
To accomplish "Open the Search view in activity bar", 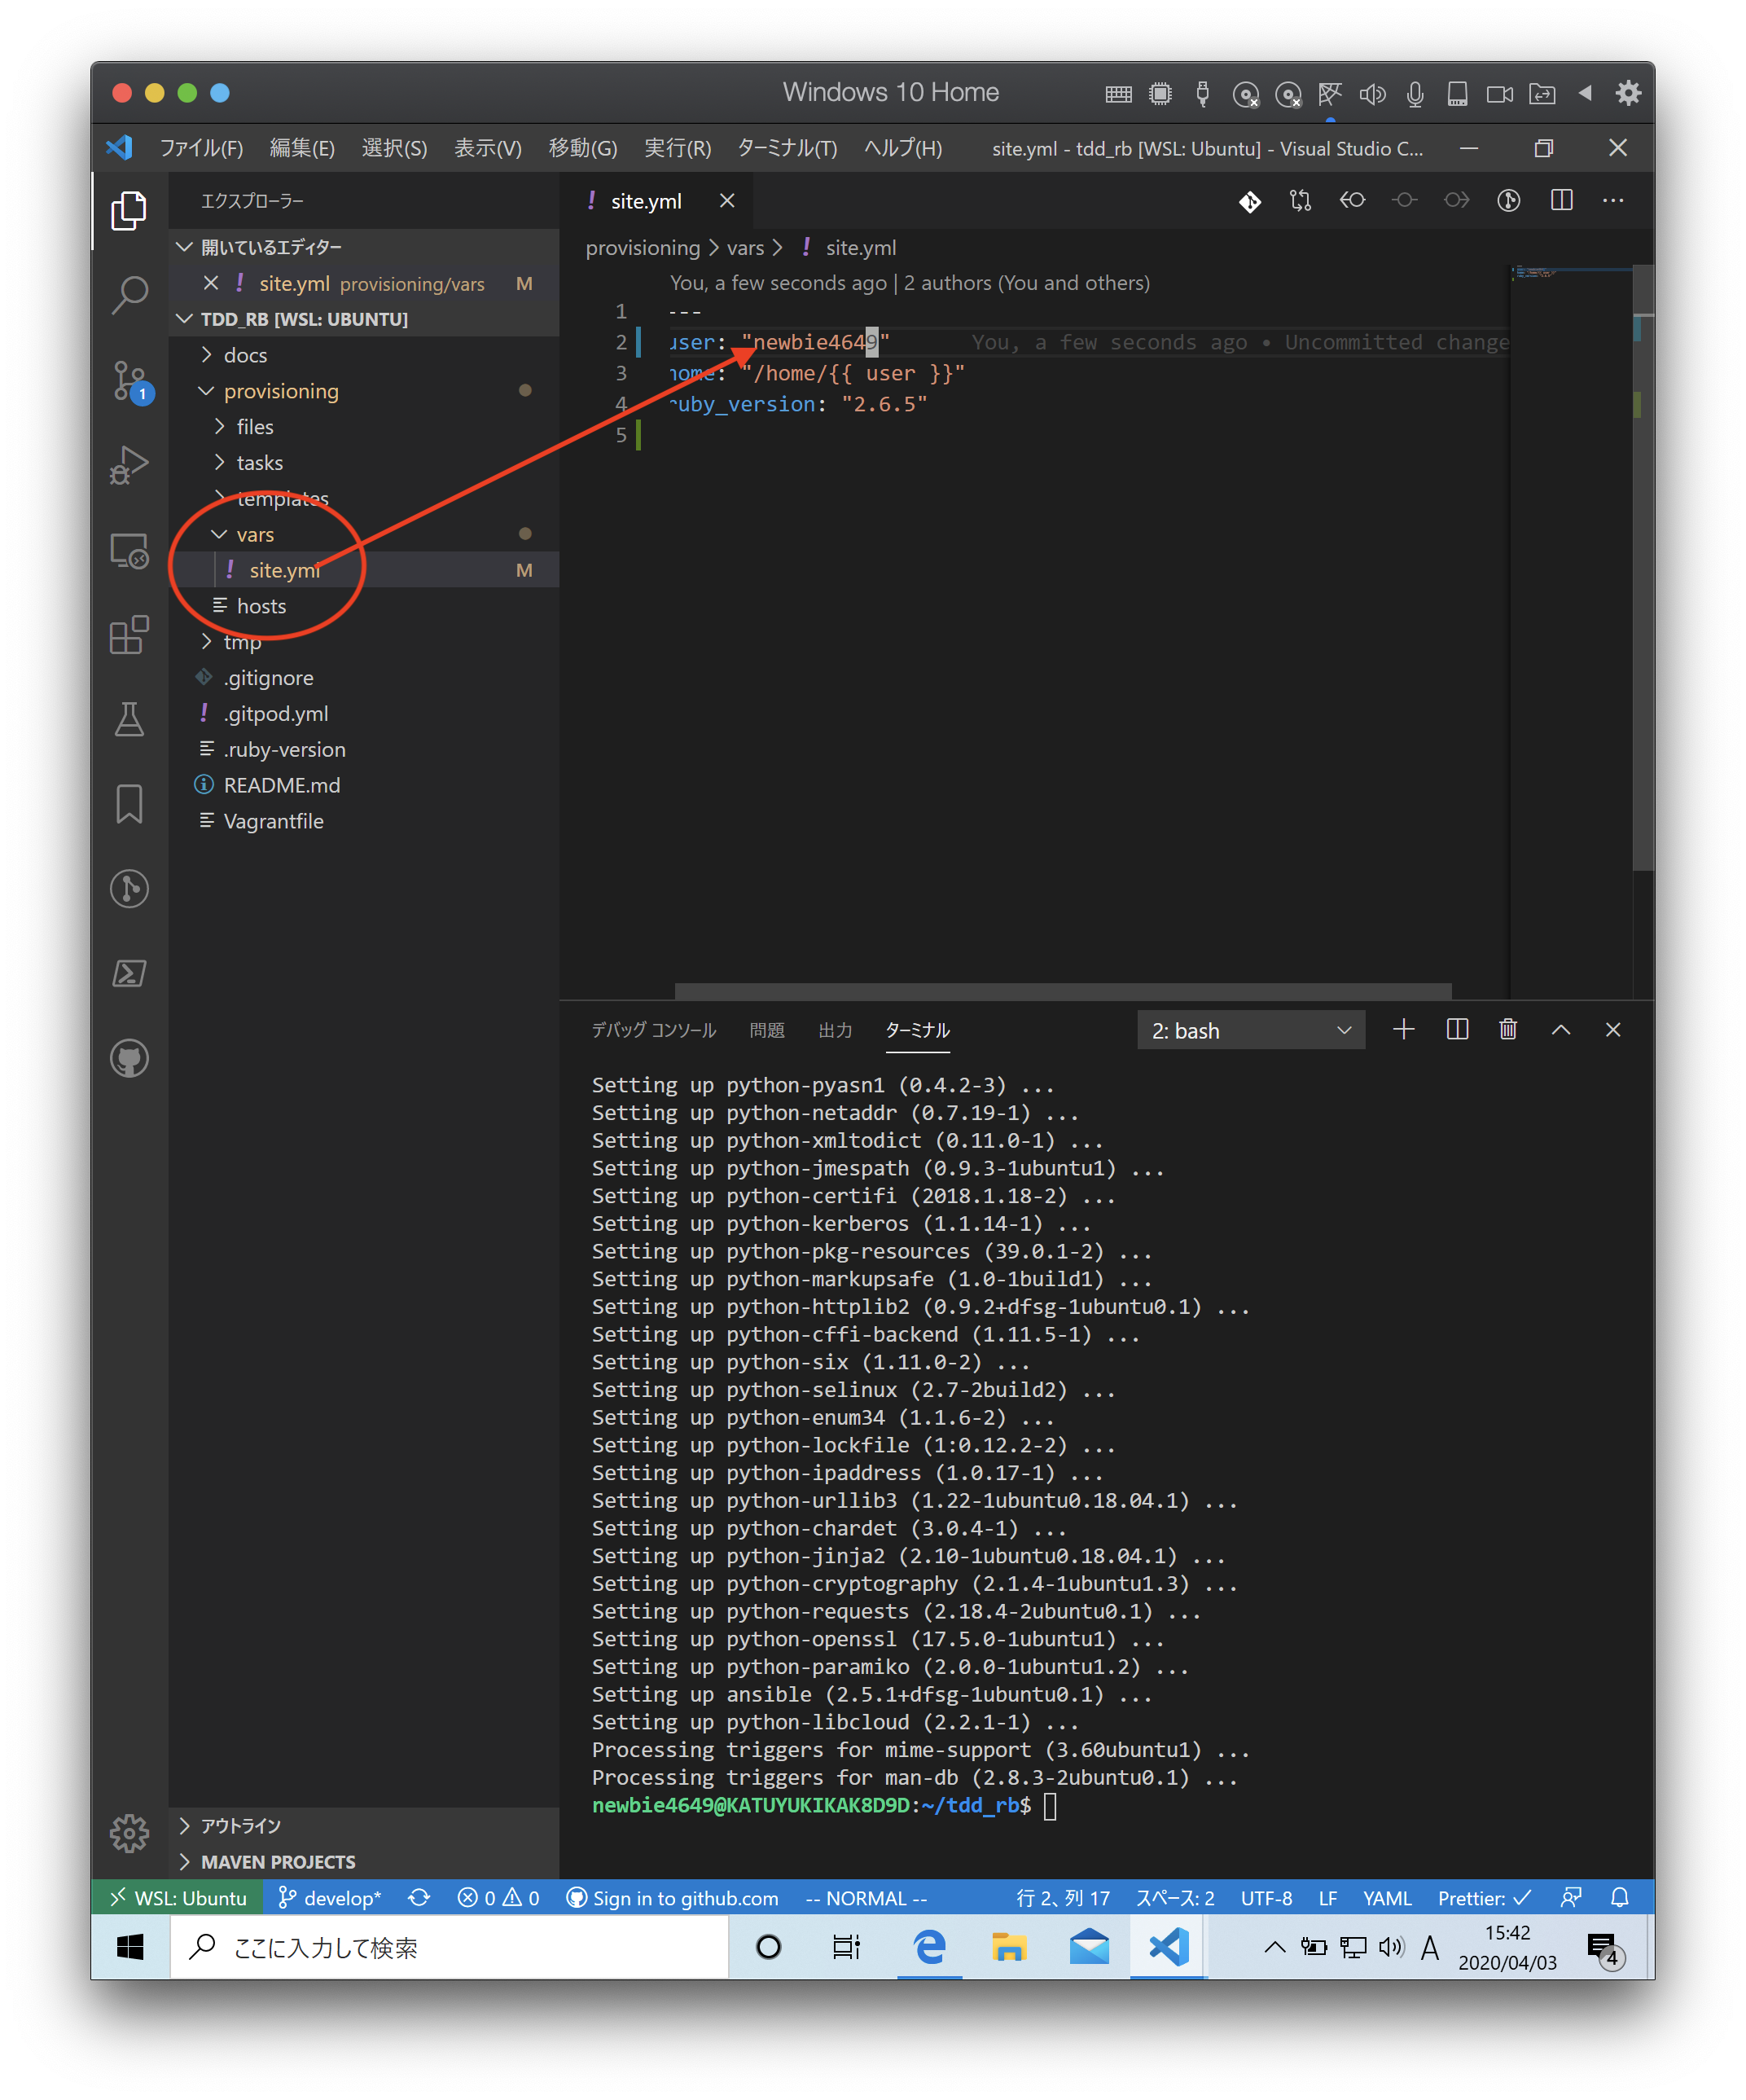I will point(130,295).
